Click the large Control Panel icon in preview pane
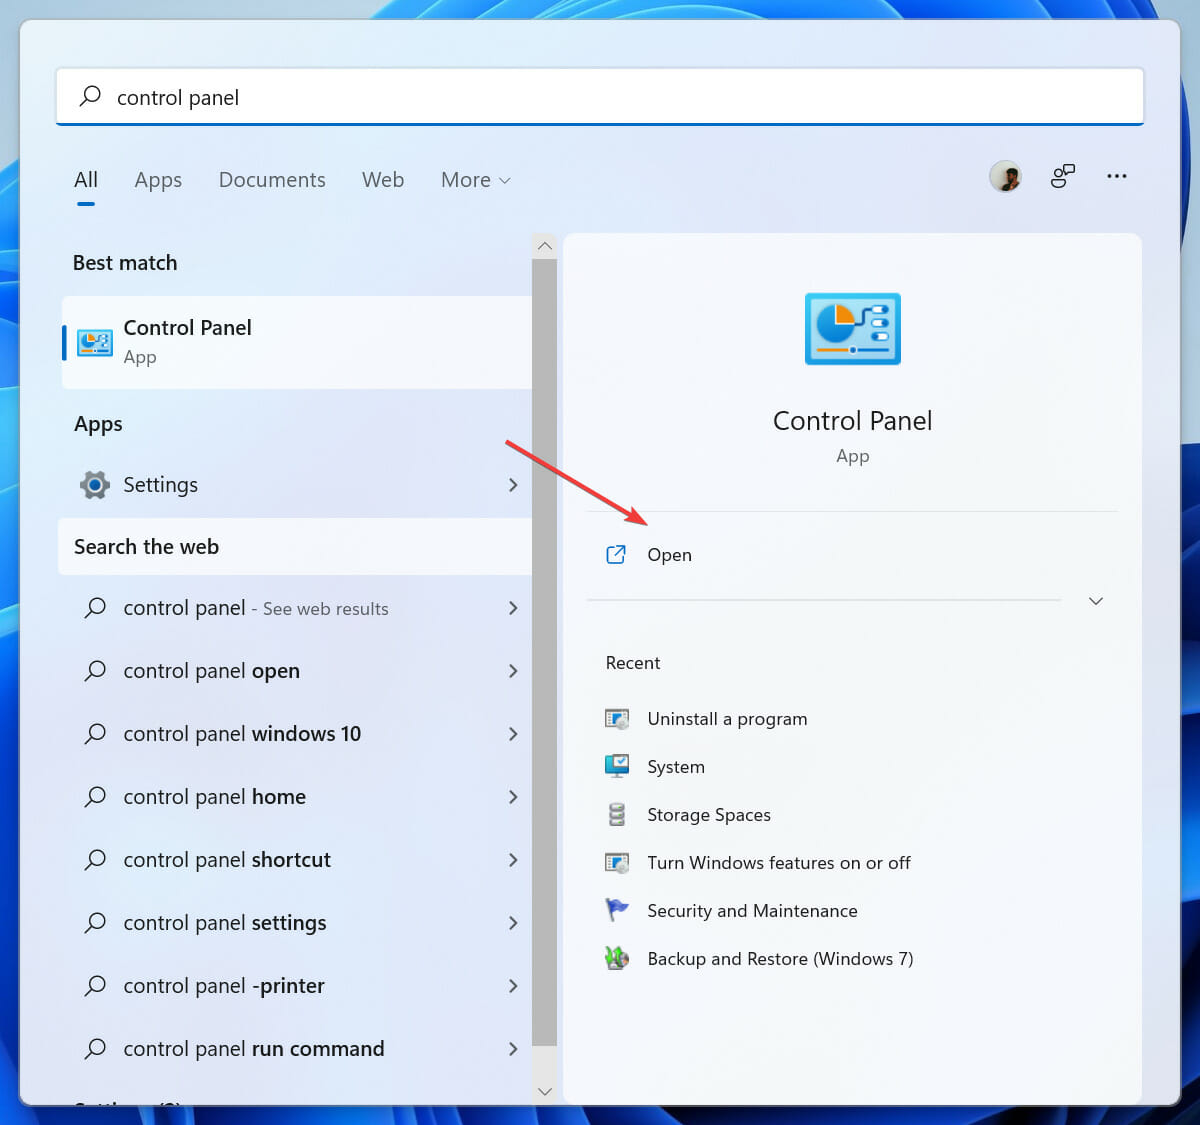The image size is (1200, 1125). 853,329
